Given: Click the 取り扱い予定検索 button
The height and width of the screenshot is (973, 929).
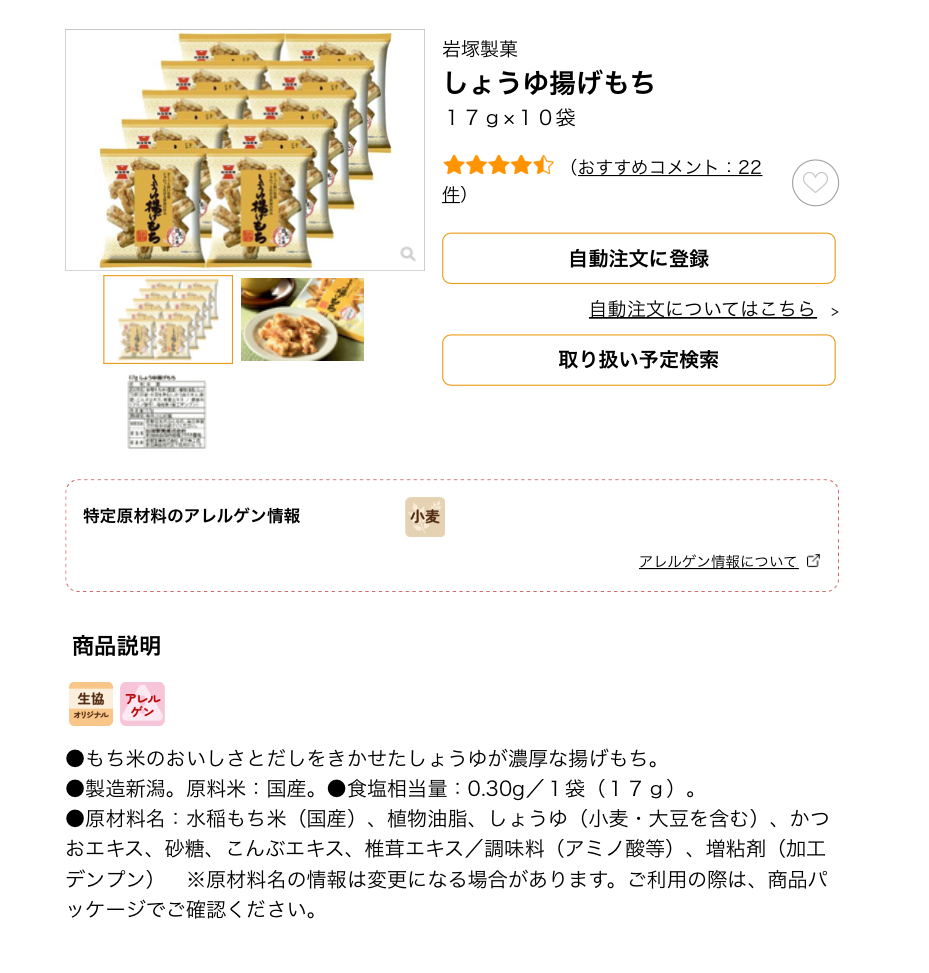Looking at the screenshot, I should [x=639, y=360].
